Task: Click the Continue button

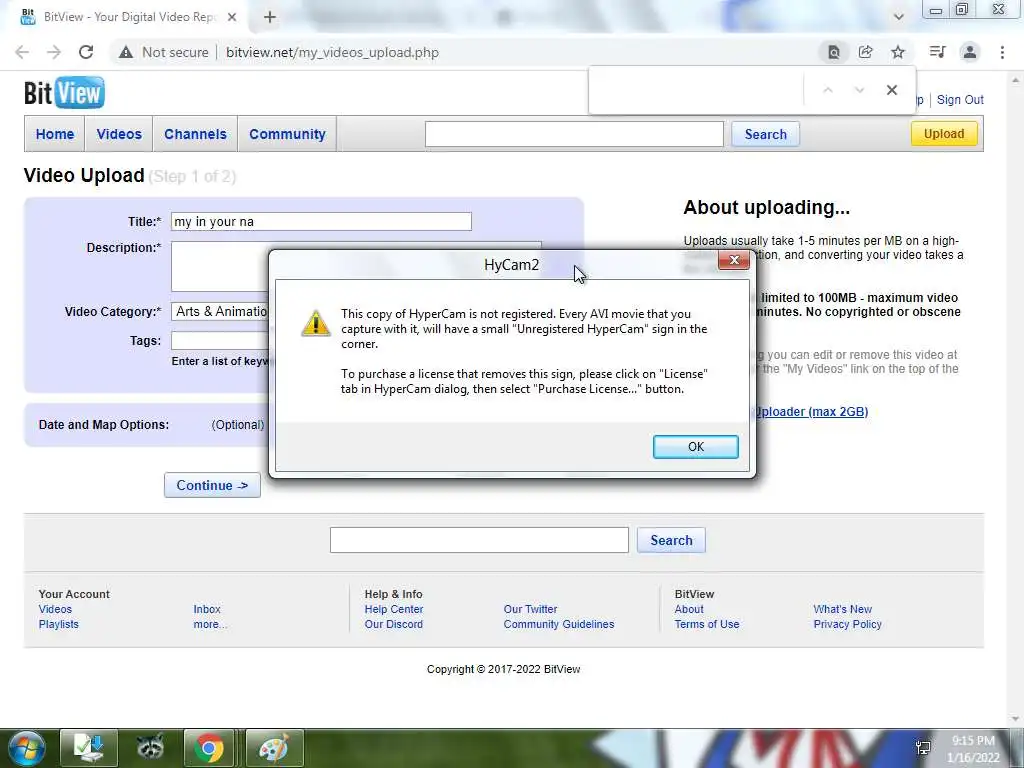Action: point(212,485)
